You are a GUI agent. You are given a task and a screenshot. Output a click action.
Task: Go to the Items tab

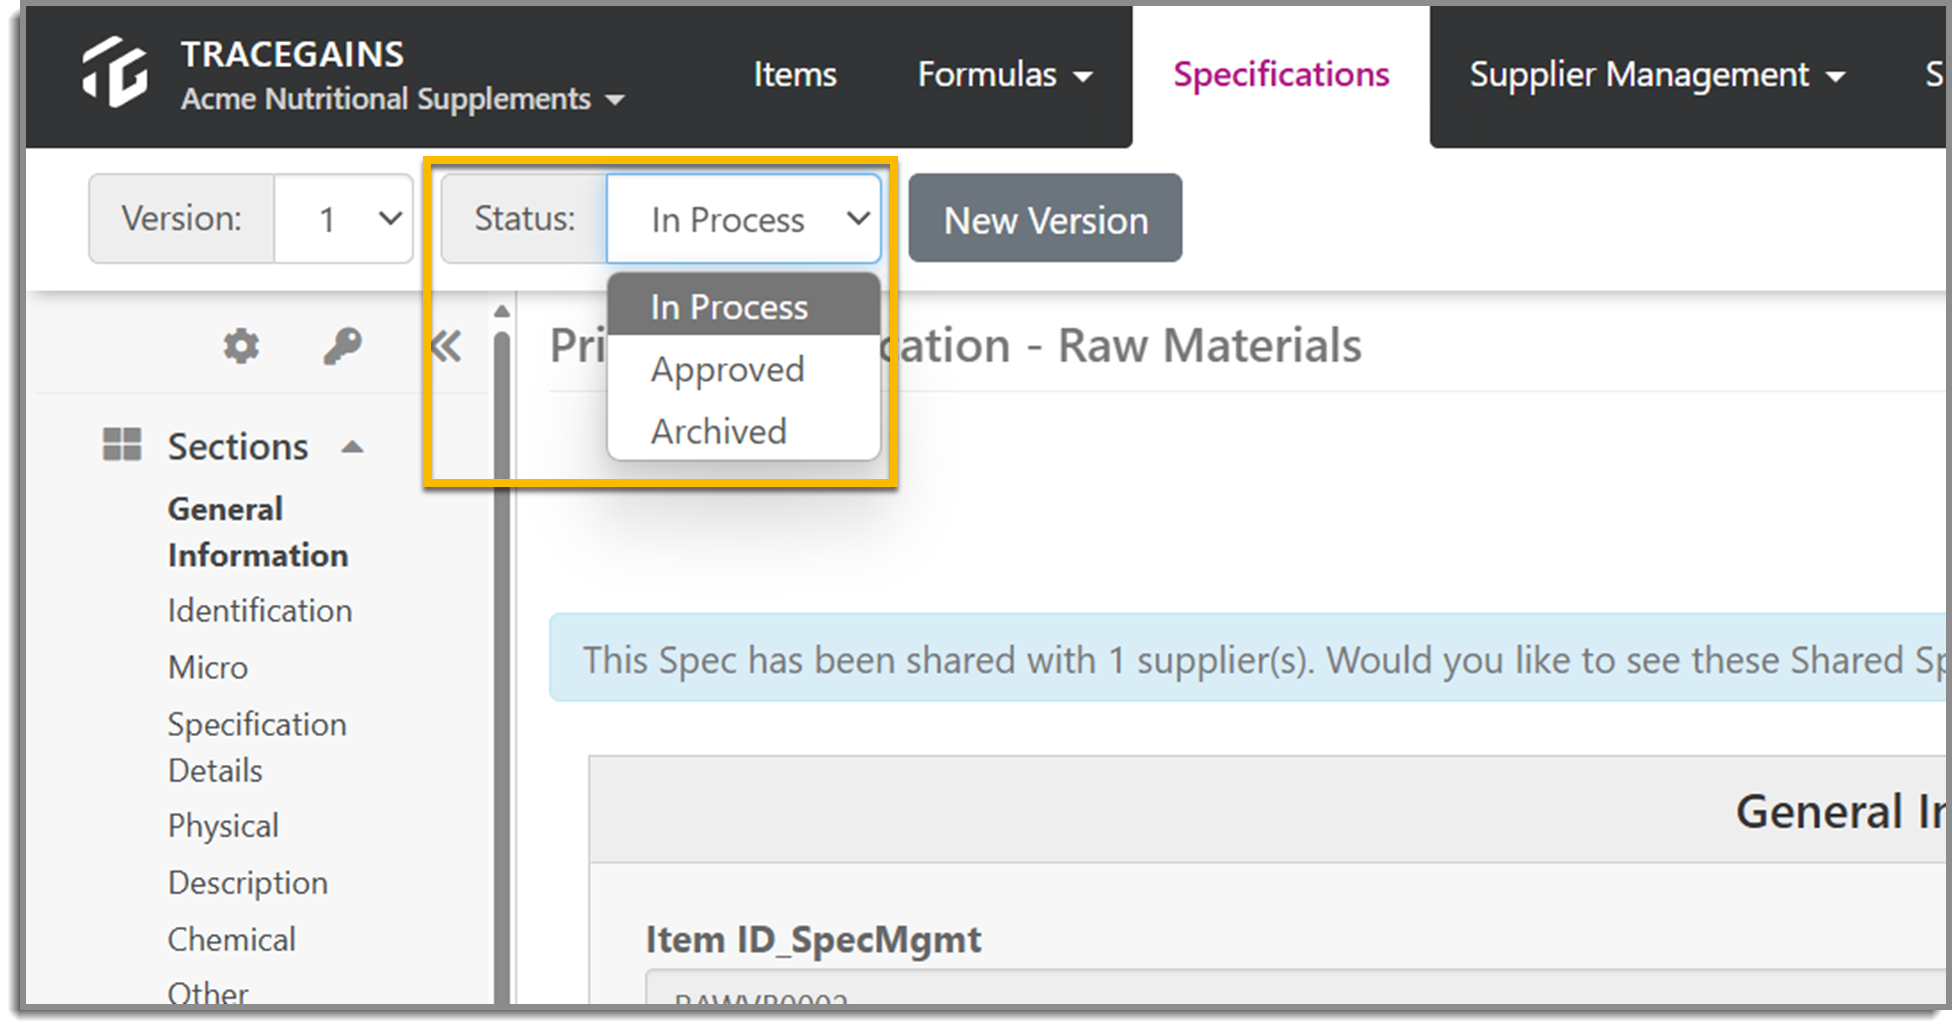[x=795, y=74]
